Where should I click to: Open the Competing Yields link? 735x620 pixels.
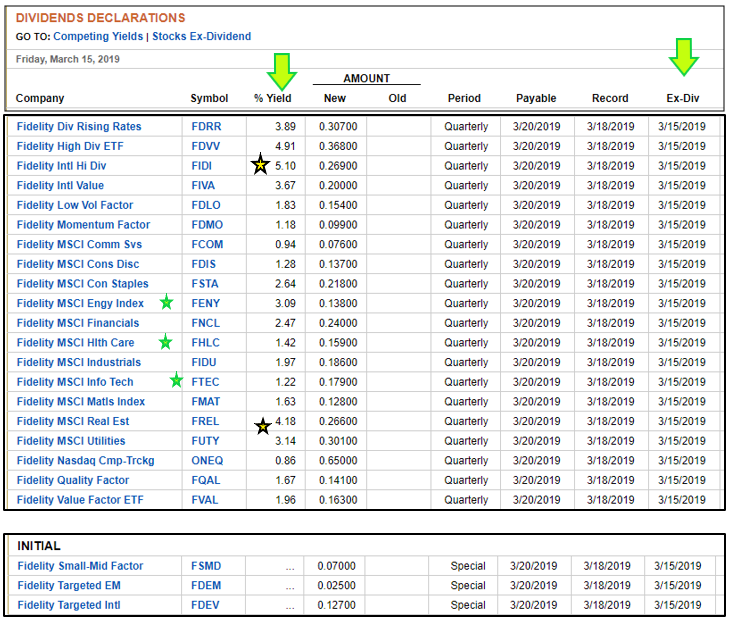tap(97, 37)
